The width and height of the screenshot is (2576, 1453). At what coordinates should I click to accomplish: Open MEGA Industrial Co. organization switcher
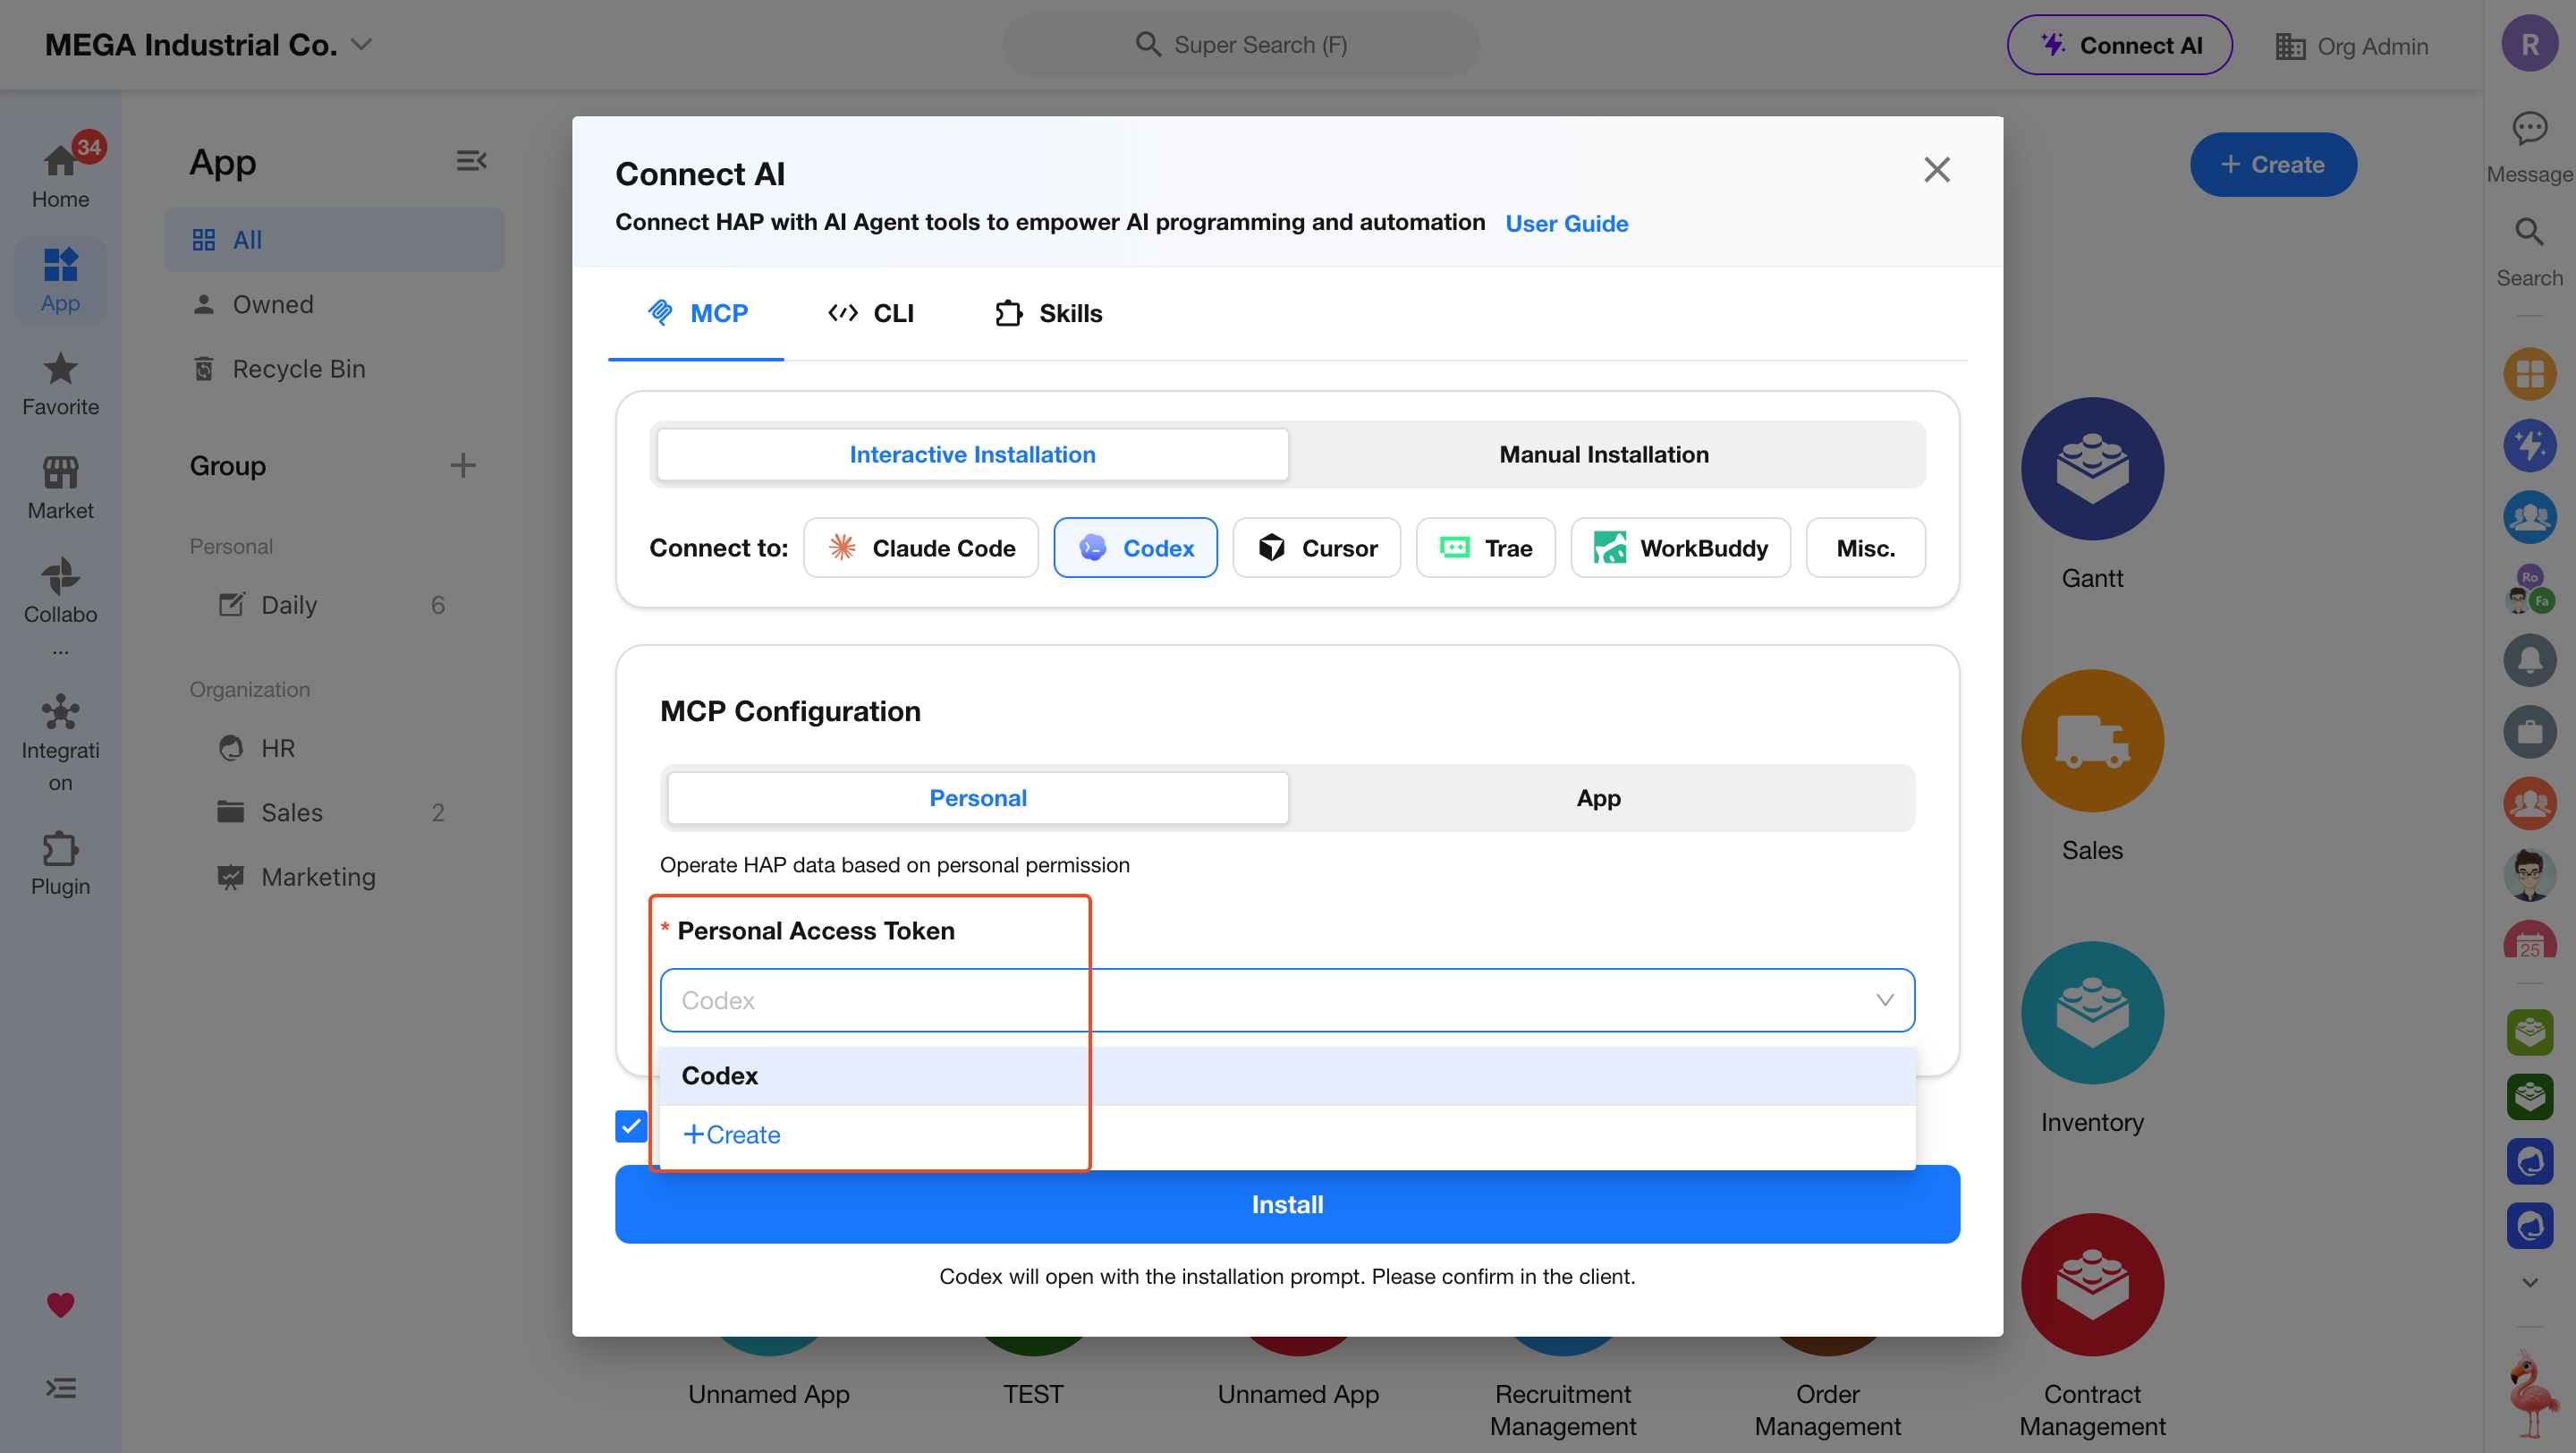(x=209, y=45)
